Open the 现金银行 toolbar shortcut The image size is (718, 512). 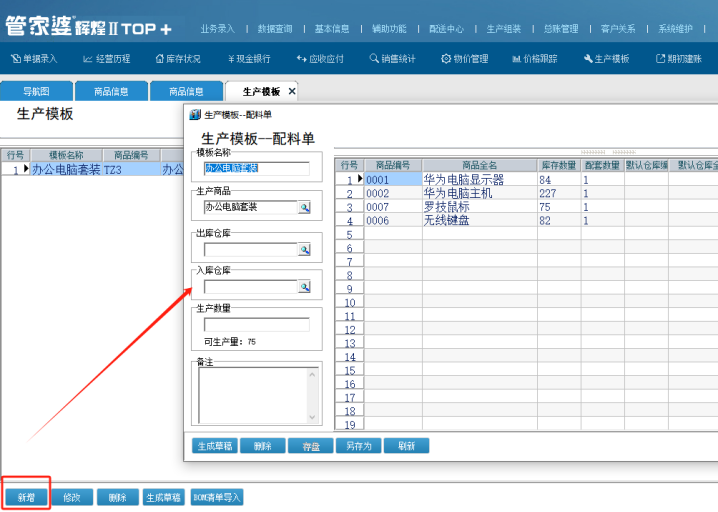click(249, 59)
